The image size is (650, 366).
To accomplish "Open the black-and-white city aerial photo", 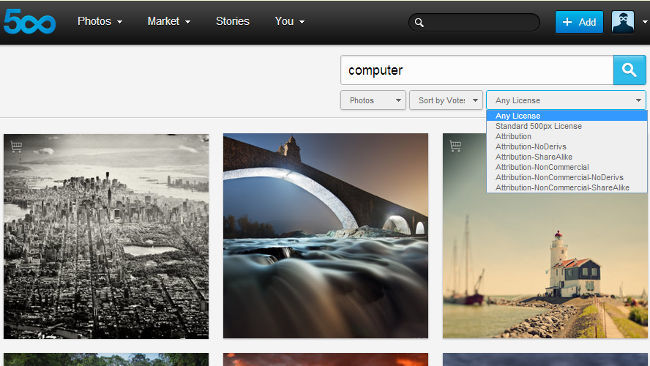I will pos(107,236).
